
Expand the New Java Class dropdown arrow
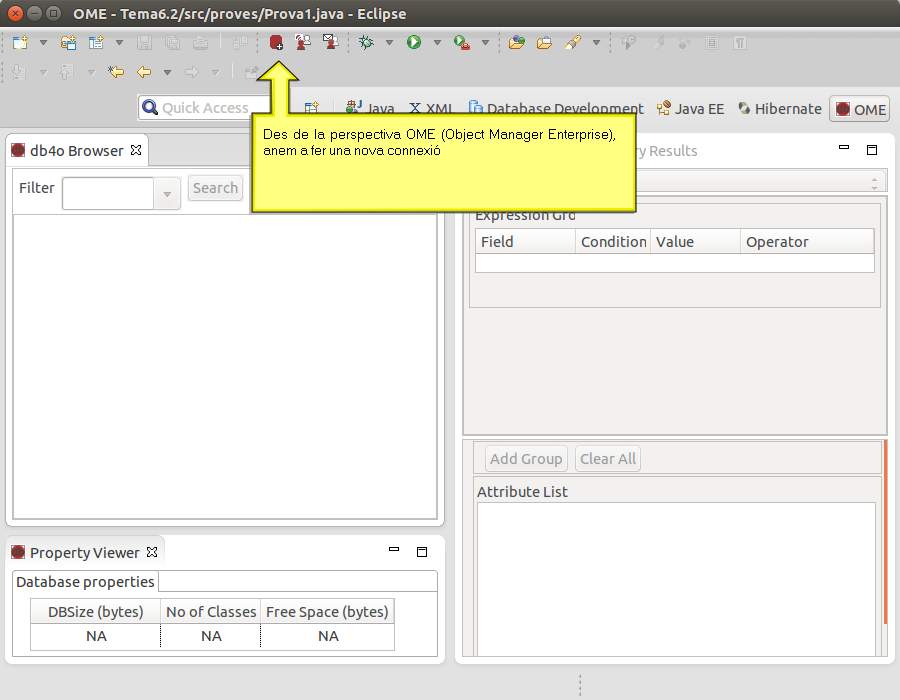coord(119,42)
